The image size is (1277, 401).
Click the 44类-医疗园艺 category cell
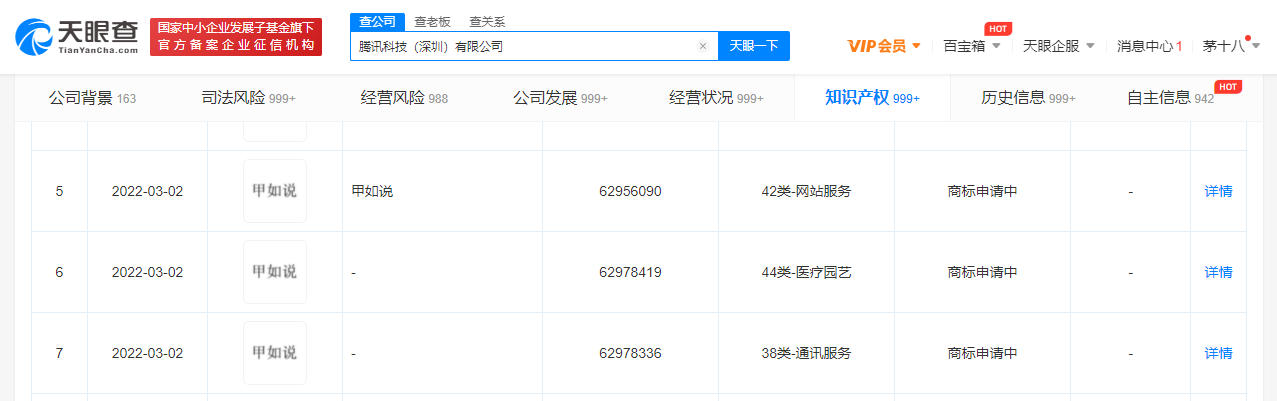point(806,272)
